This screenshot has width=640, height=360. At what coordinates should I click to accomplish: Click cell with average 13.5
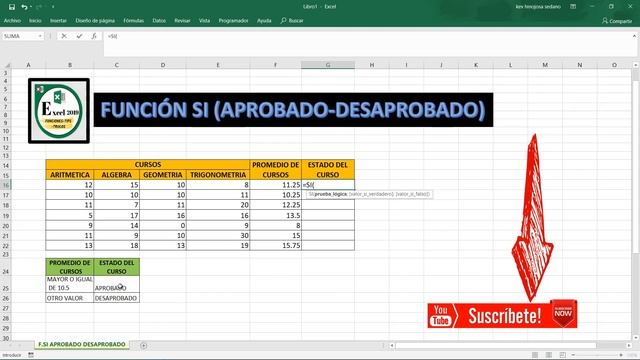tap(276, 216)
